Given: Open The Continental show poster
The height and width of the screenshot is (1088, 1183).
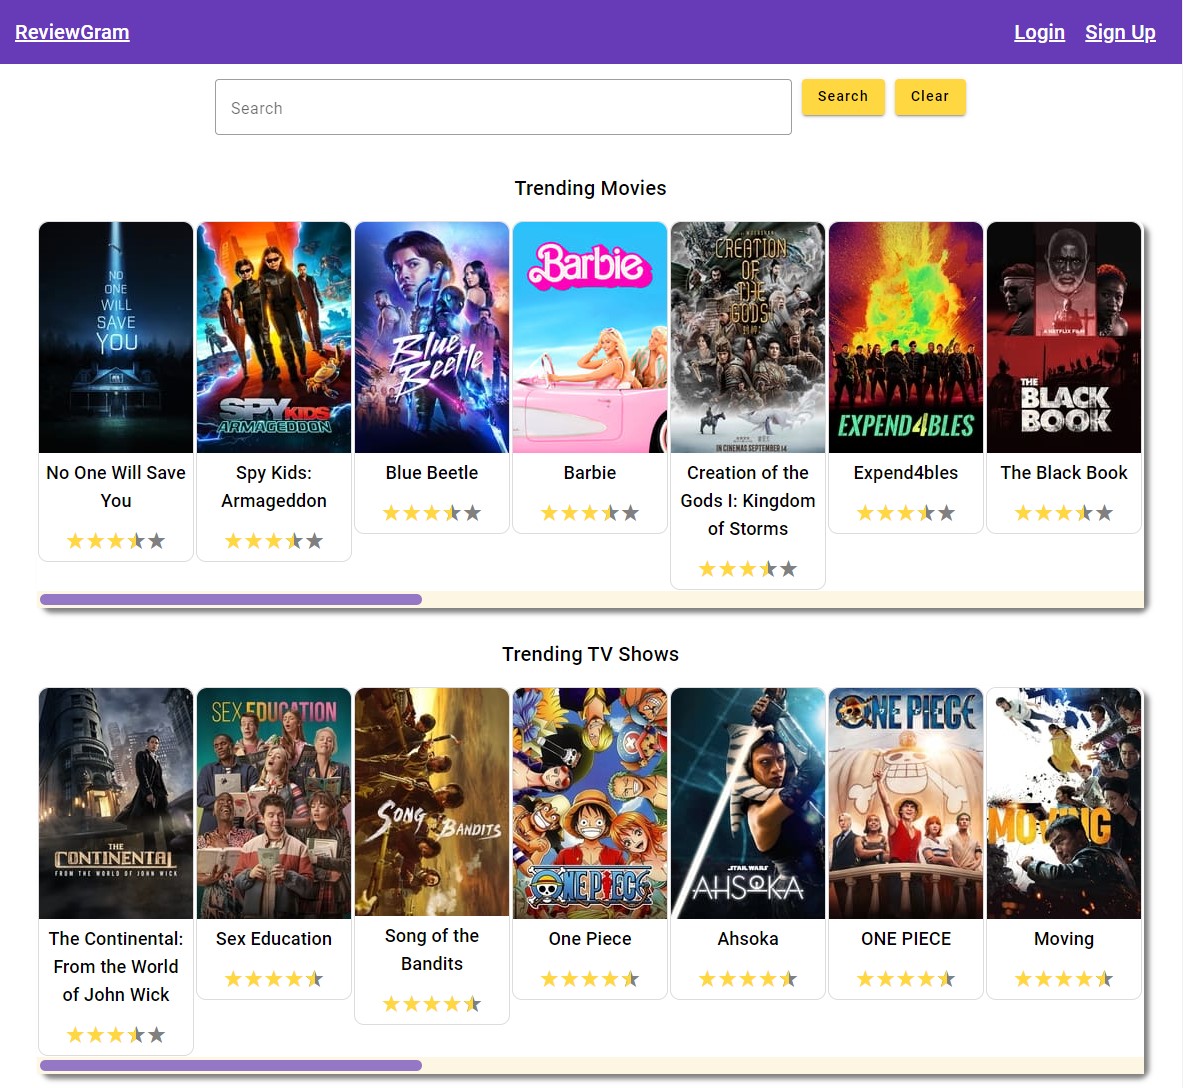Looking at the screenshot, I should pyautogui.click(x=116, y=803).
